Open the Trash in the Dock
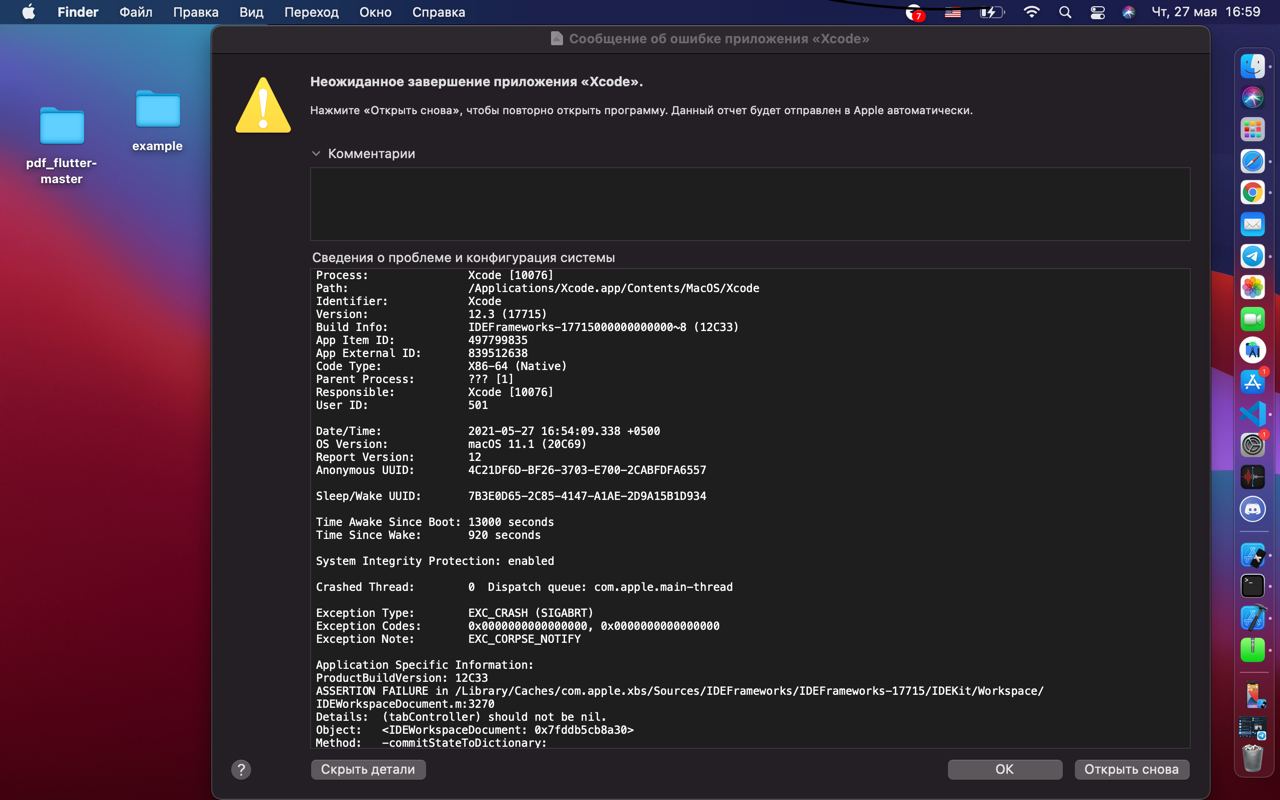Image resolution: width=1280 pixels, height=800 pixels. (x=1253, y=757)
